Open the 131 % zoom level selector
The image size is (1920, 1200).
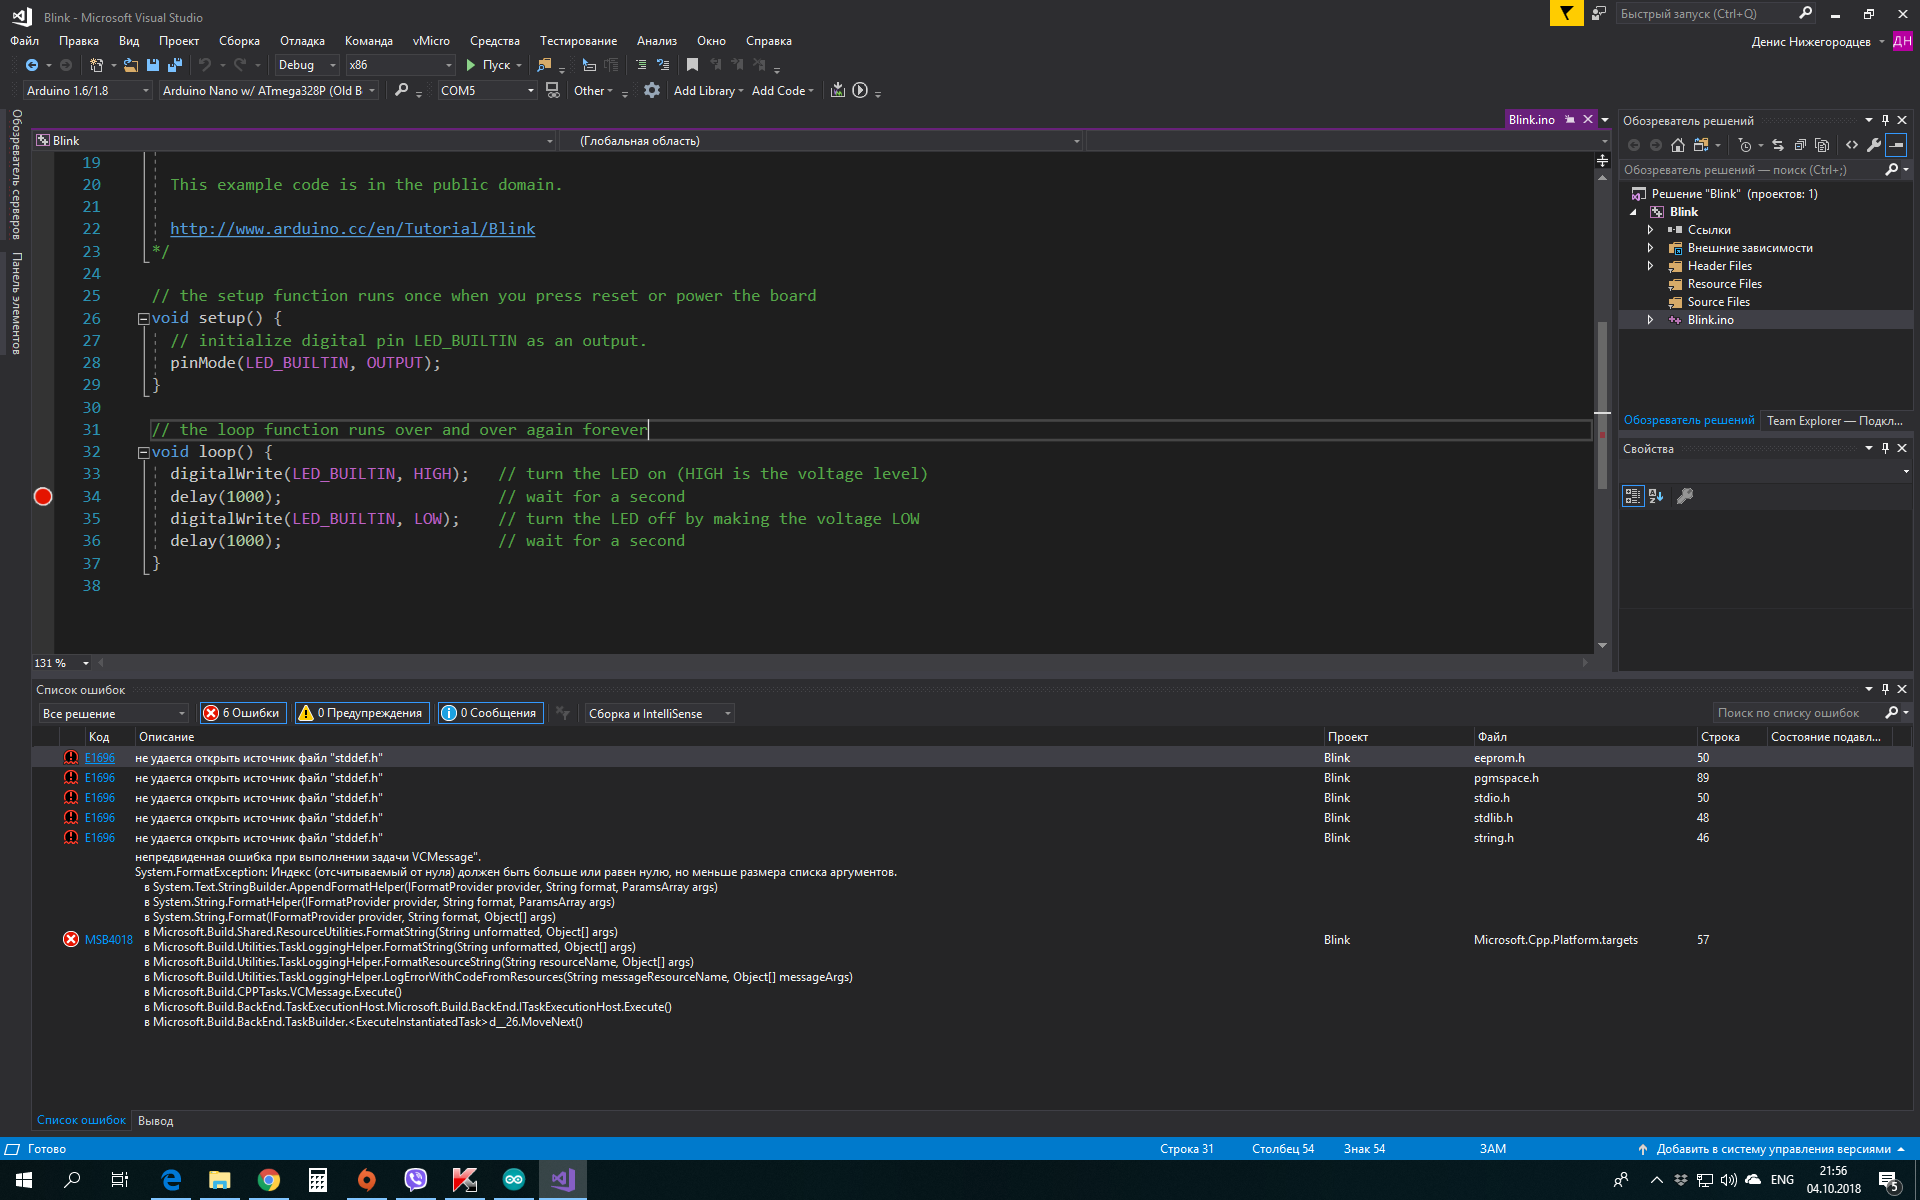pyautogui.click(x=62, y=663)
